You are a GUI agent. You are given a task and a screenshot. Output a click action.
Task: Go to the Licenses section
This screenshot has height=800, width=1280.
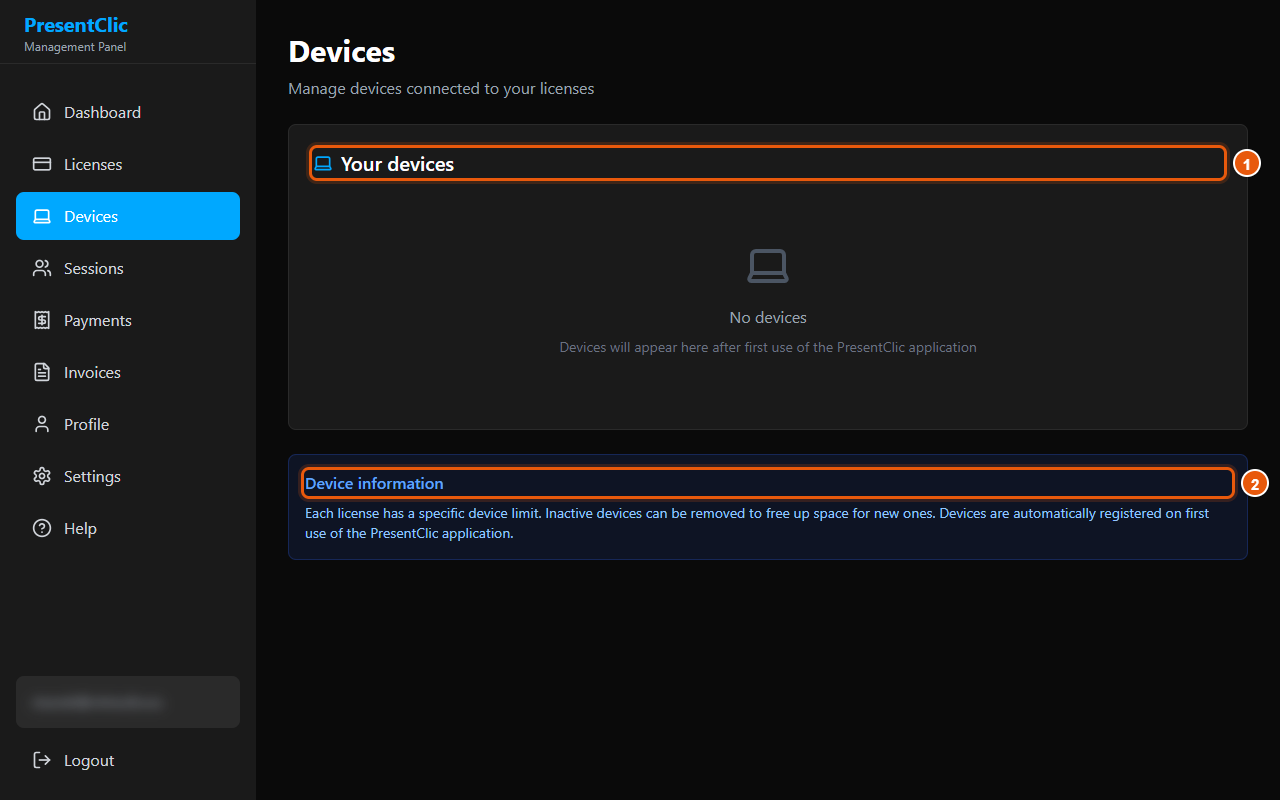(x=128, y=164)
